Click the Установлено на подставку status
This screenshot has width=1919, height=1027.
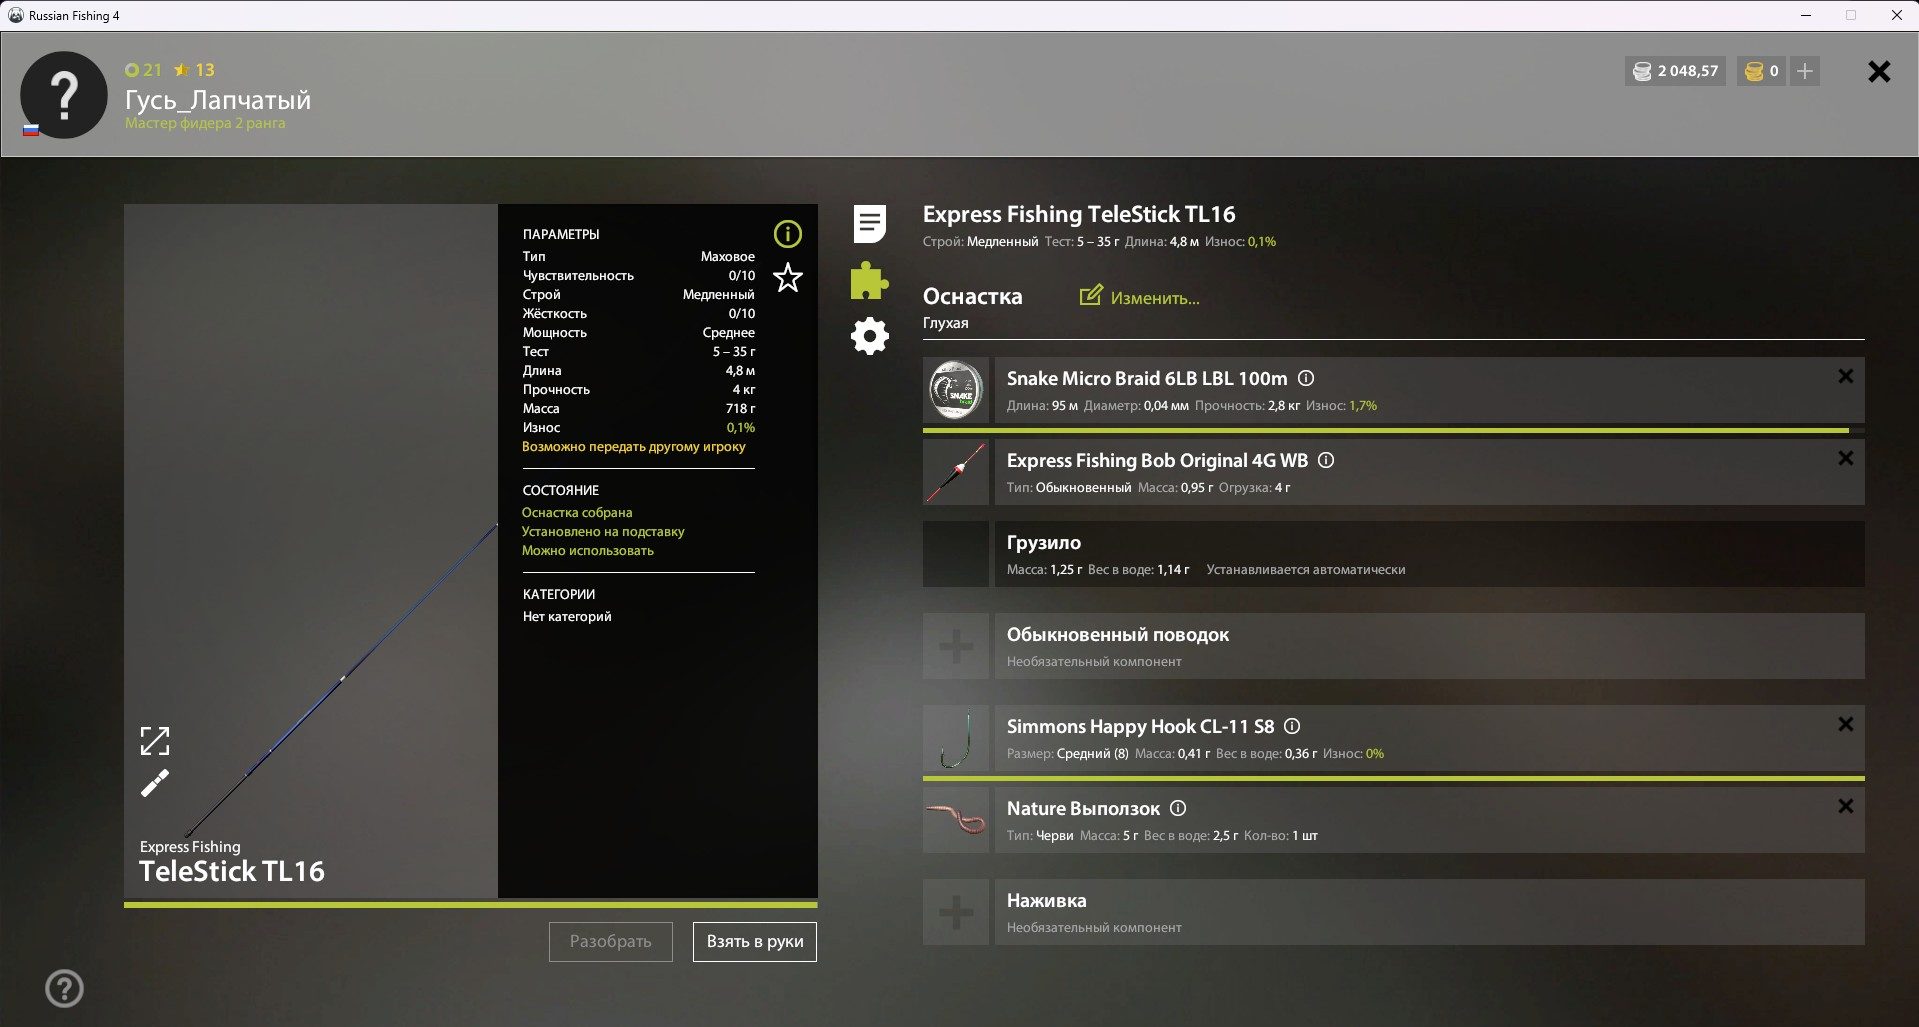(603, 531)
